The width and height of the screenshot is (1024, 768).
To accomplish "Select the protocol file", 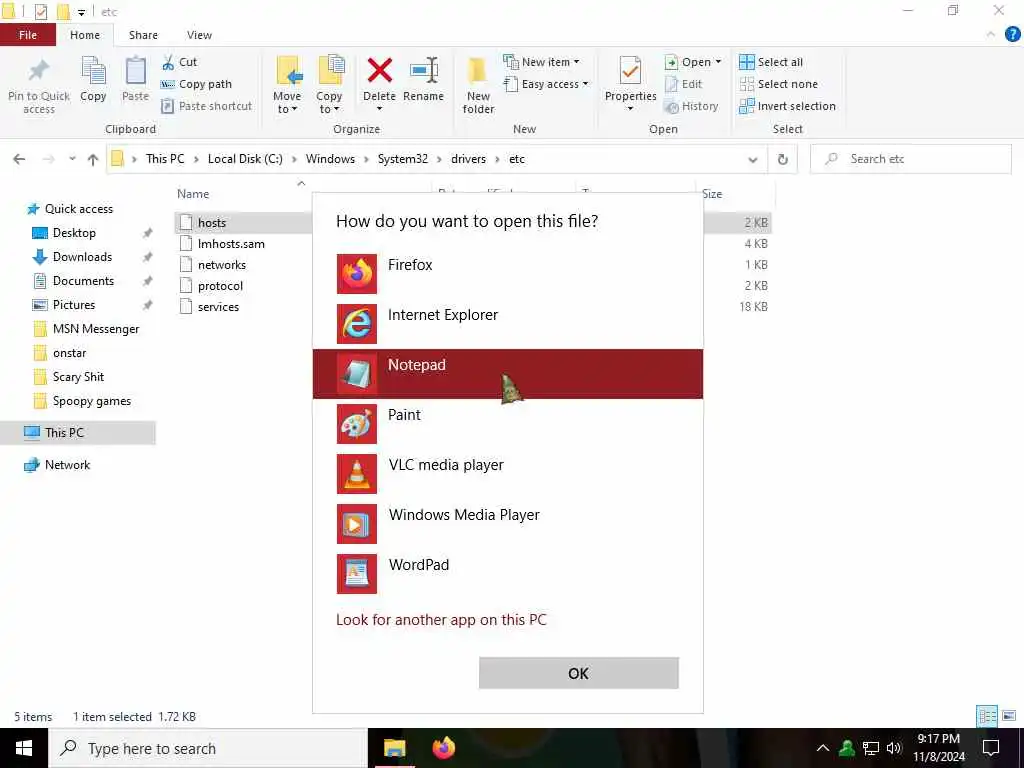I will pyautogui.click(x=220, y=286).
